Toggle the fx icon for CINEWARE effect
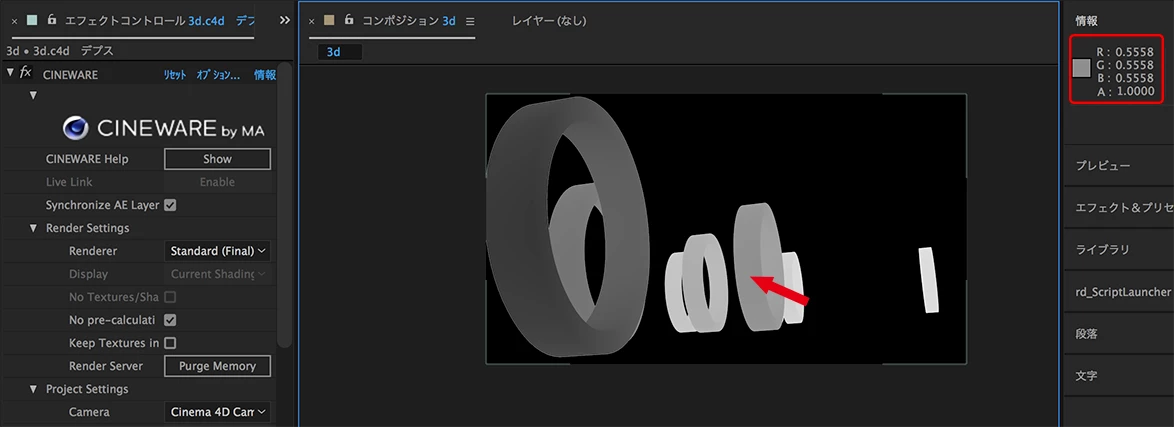Image resolution: width=1174 pixels, height=427 pixels. click(25, 73)
